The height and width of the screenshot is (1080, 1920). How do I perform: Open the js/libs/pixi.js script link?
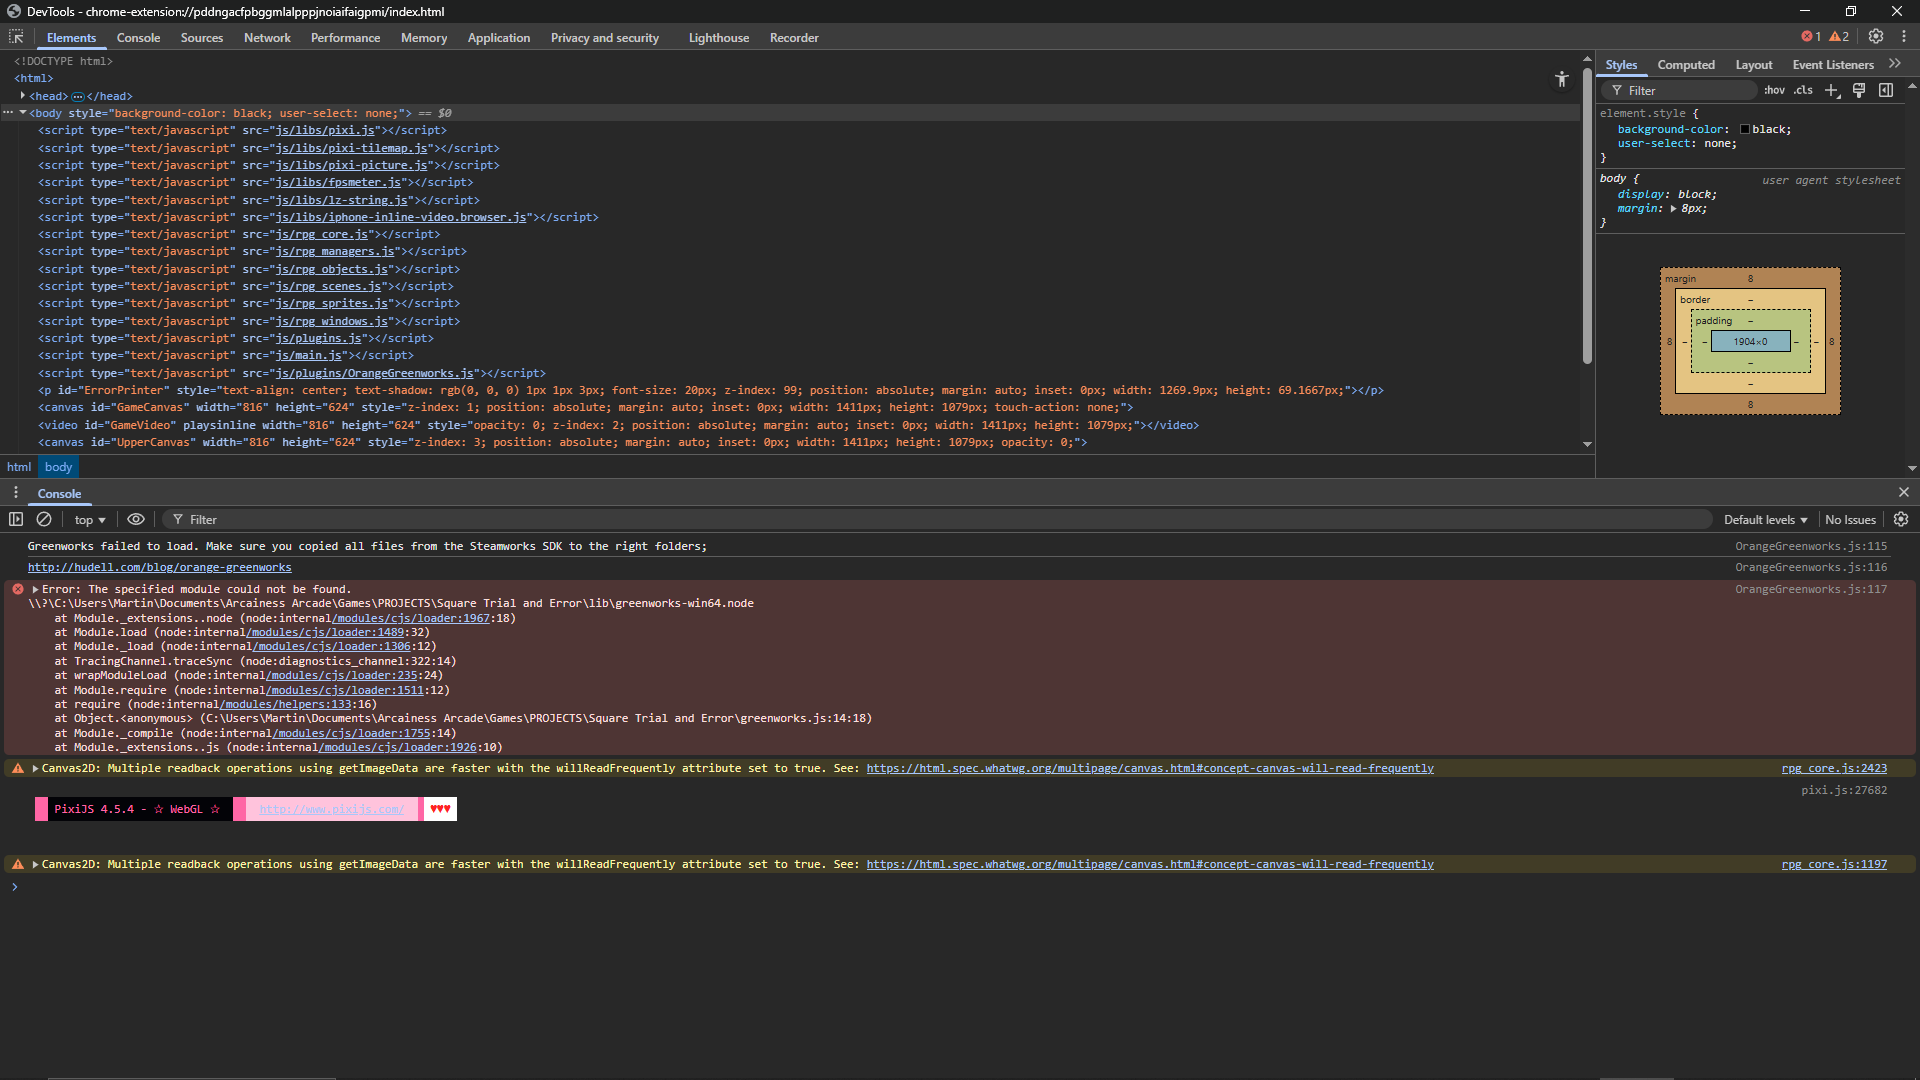click(x=326, y=131)
